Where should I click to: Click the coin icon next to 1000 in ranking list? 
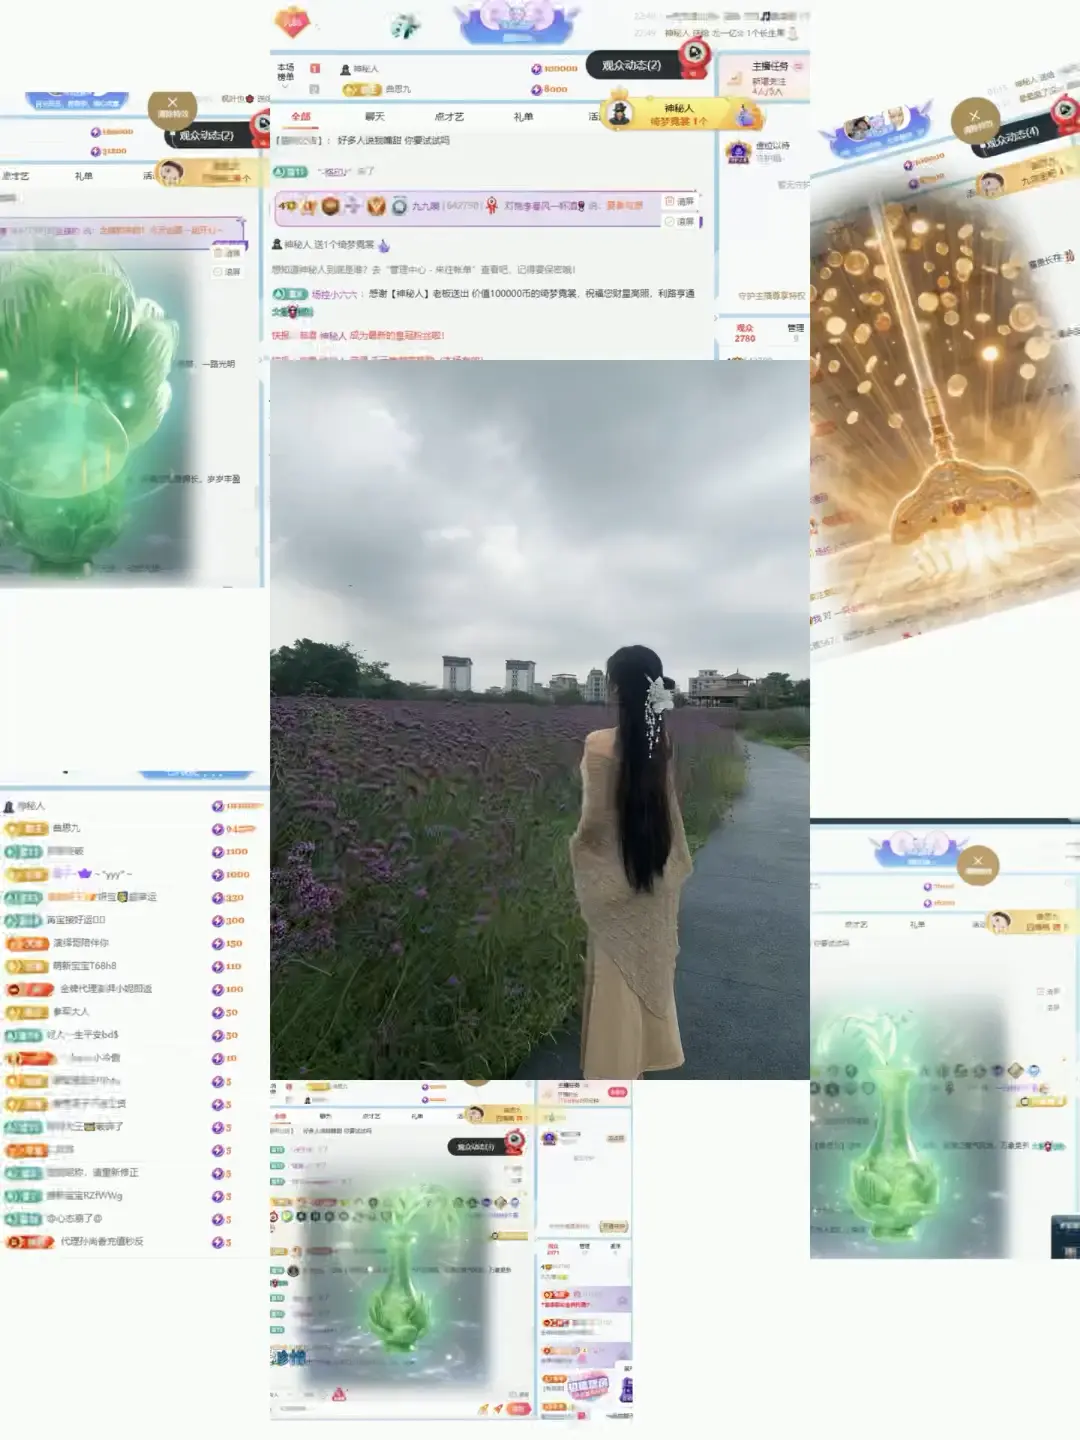(x=217, y=875)
